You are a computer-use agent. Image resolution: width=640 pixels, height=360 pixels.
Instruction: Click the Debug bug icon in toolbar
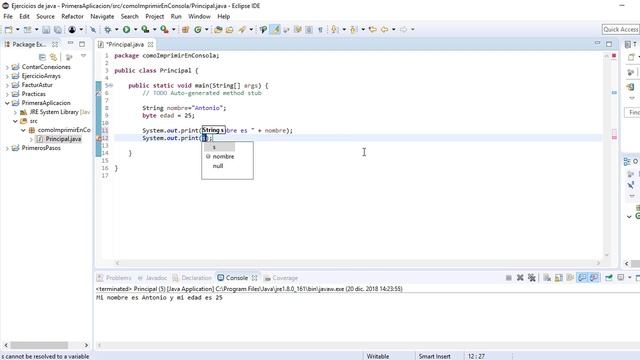108,30
